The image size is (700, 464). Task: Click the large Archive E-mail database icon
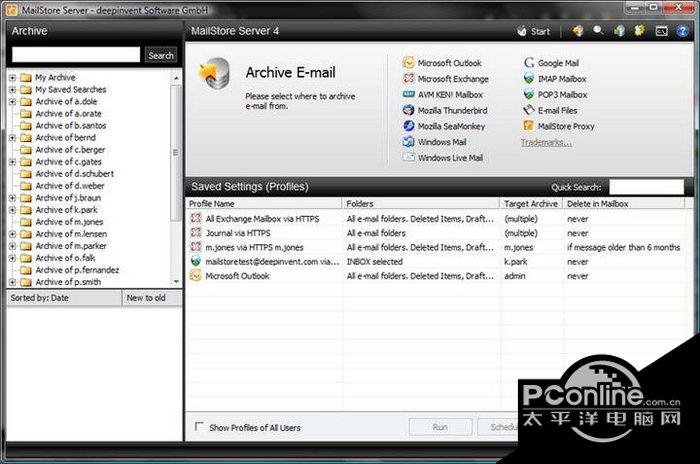click(215, 74)
